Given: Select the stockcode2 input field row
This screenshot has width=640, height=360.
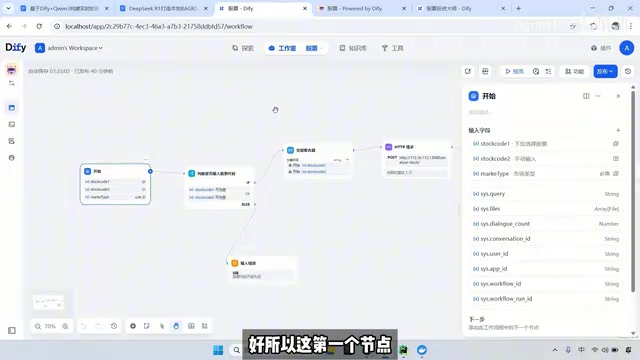Looking at the screenshot, I should tap(545, 159).
